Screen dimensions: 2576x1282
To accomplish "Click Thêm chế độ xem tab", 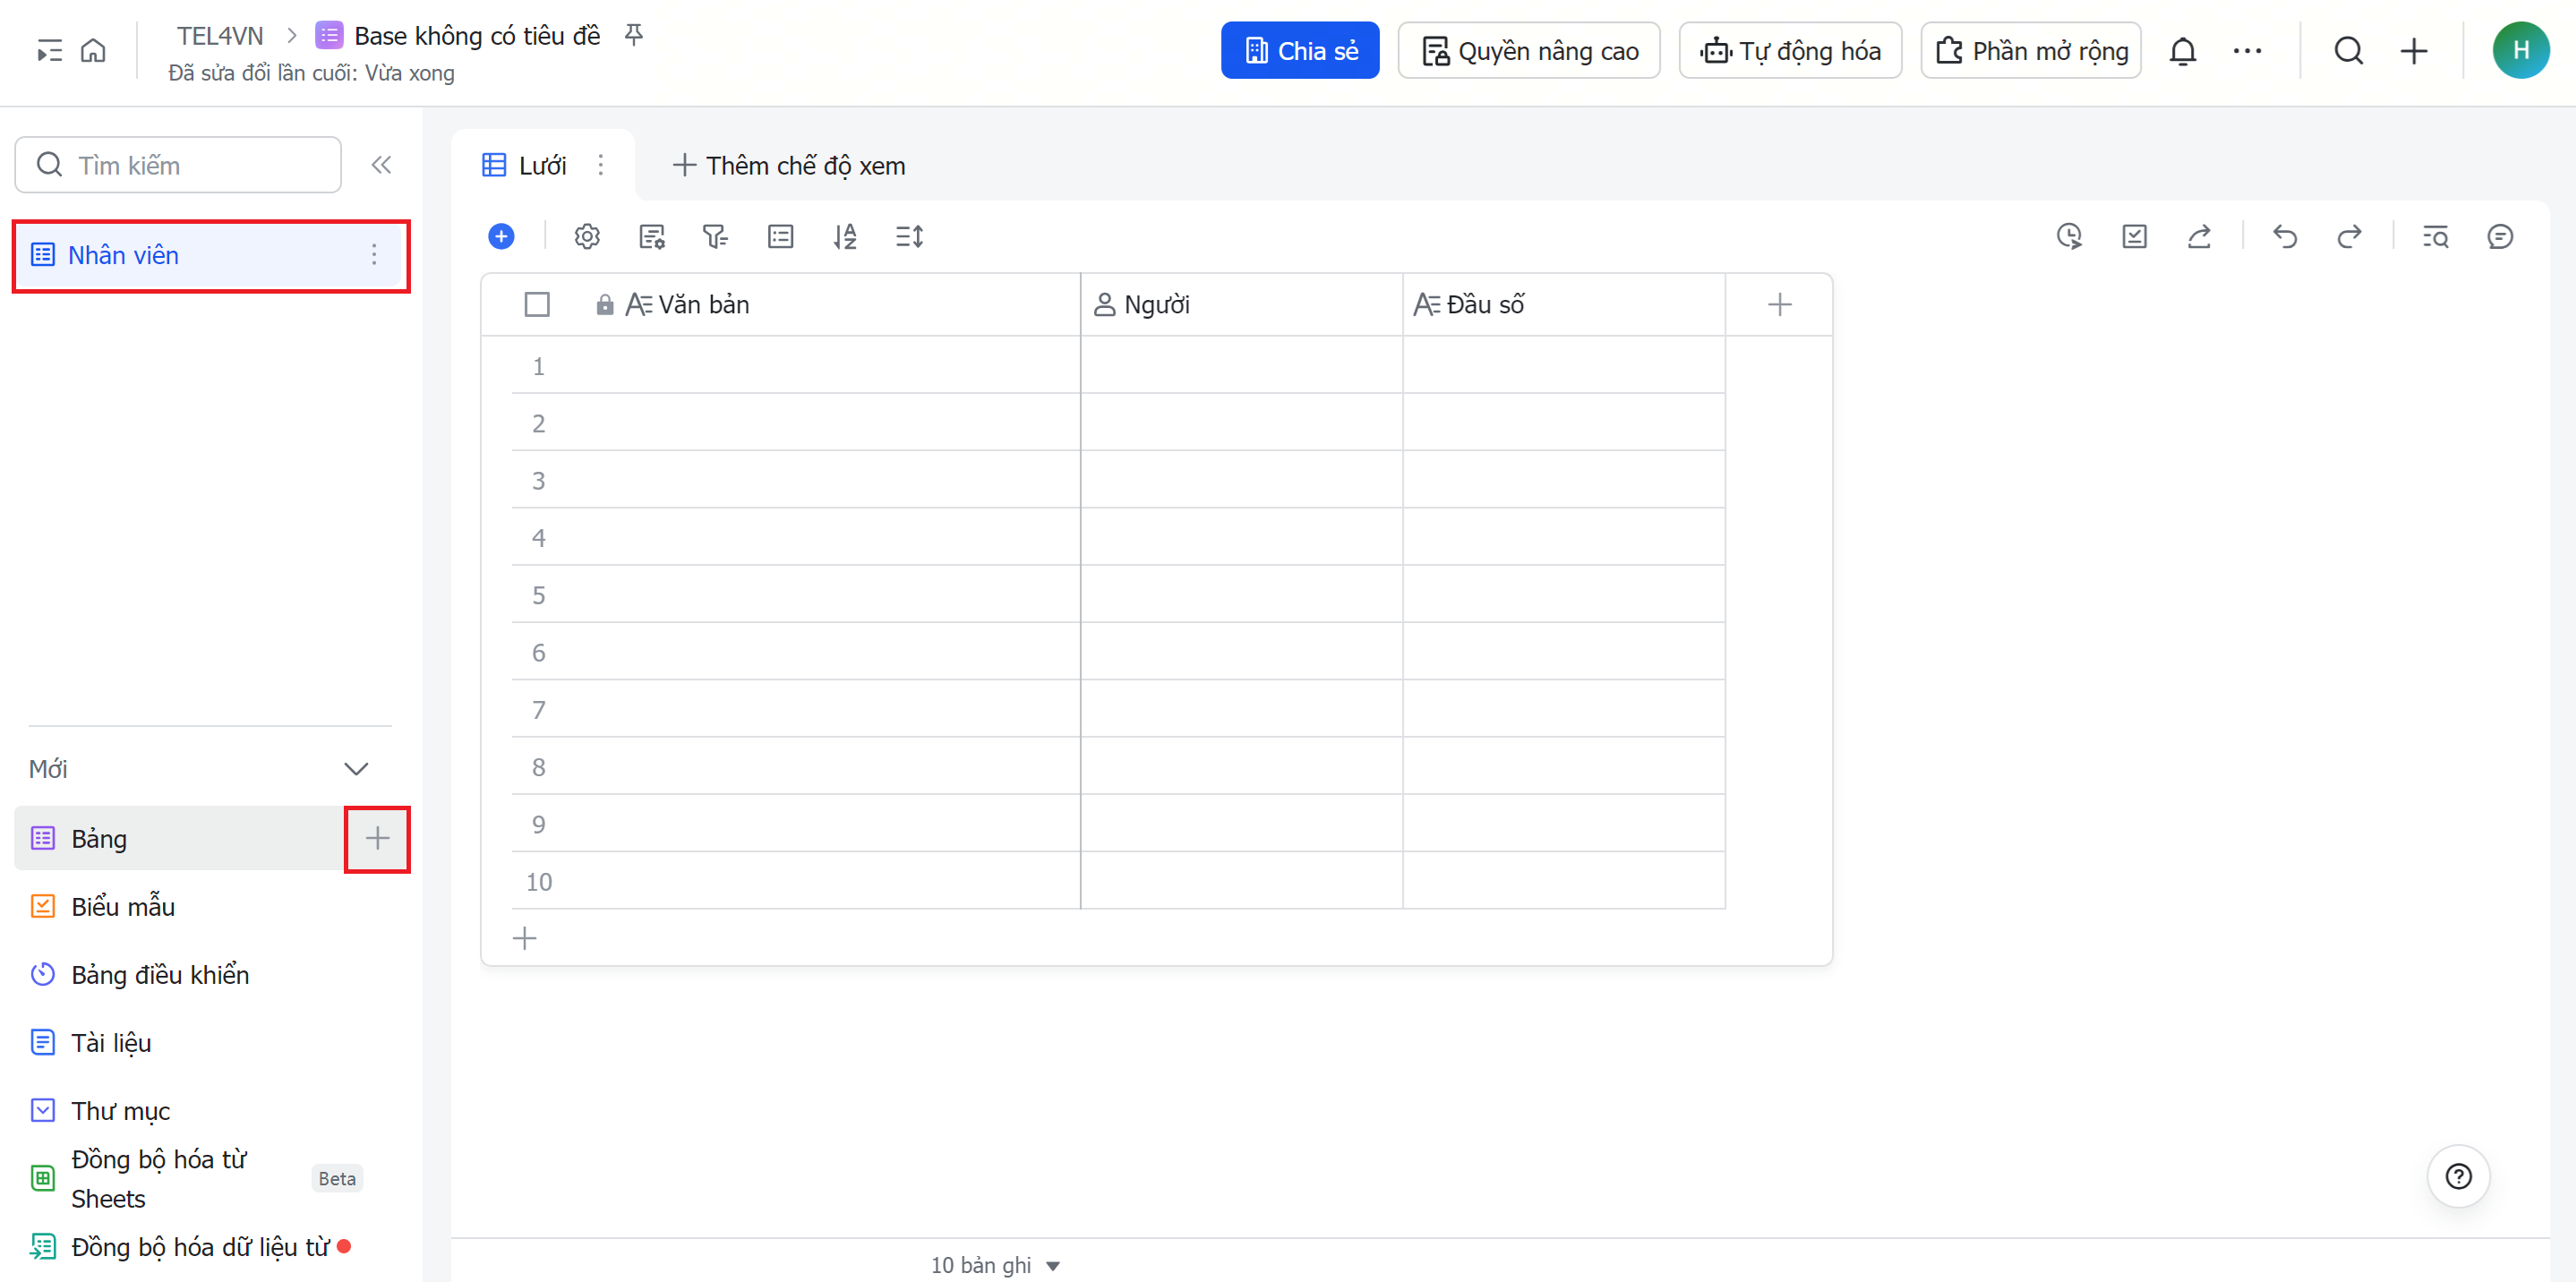I will coord(789,165).
